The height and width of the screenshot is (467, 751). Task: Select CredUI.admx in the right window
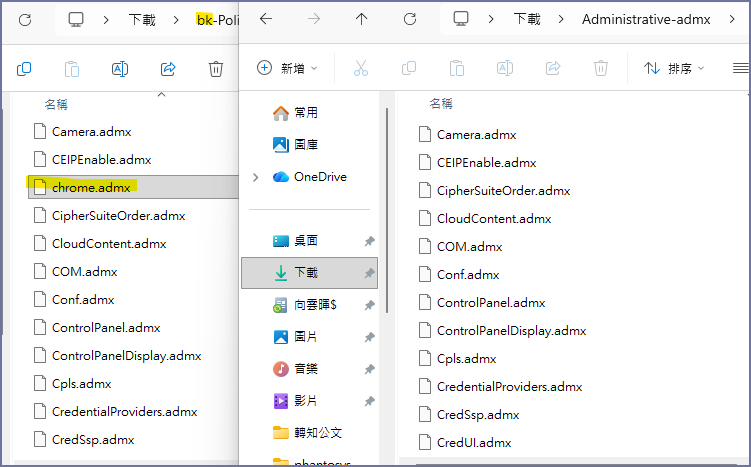click(x=474, y=442)
